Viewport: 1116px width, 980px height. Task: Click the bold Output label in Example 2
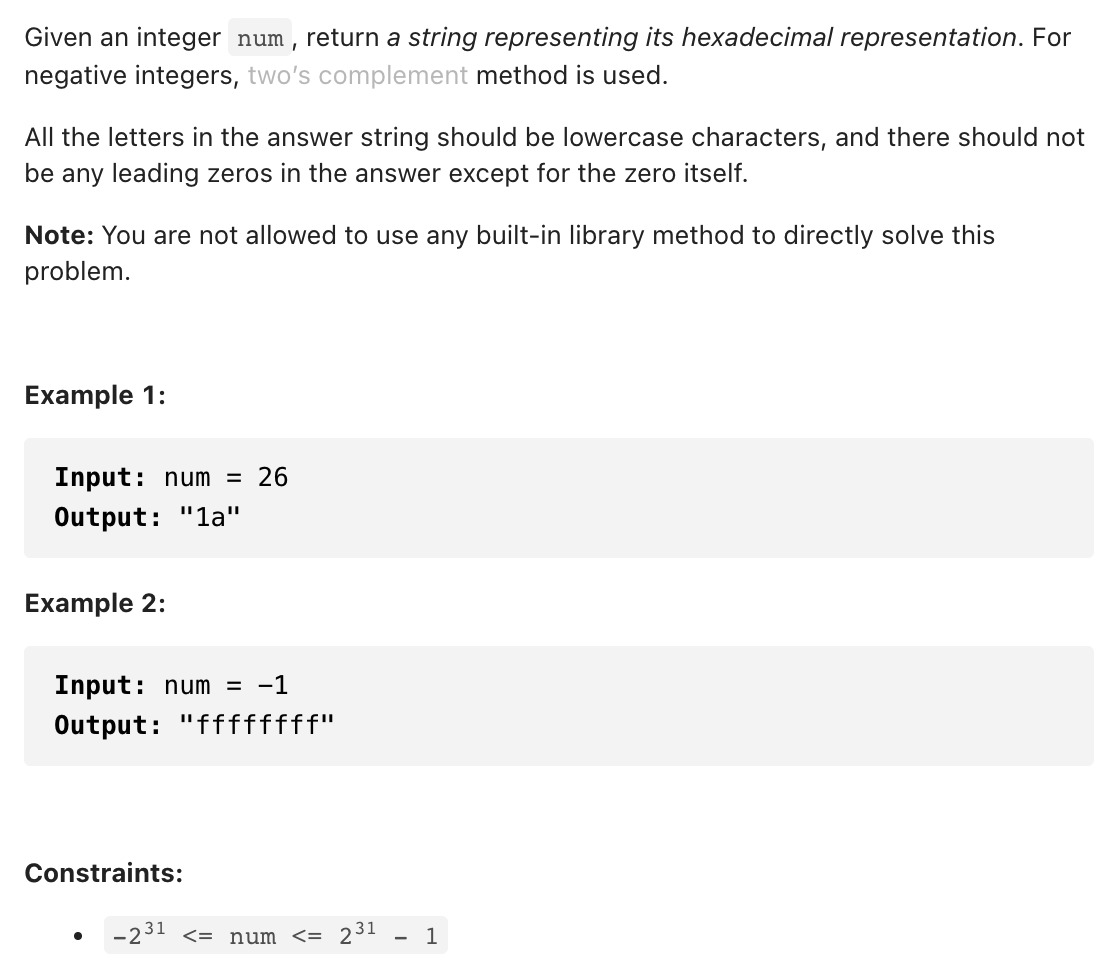(108, 725)
